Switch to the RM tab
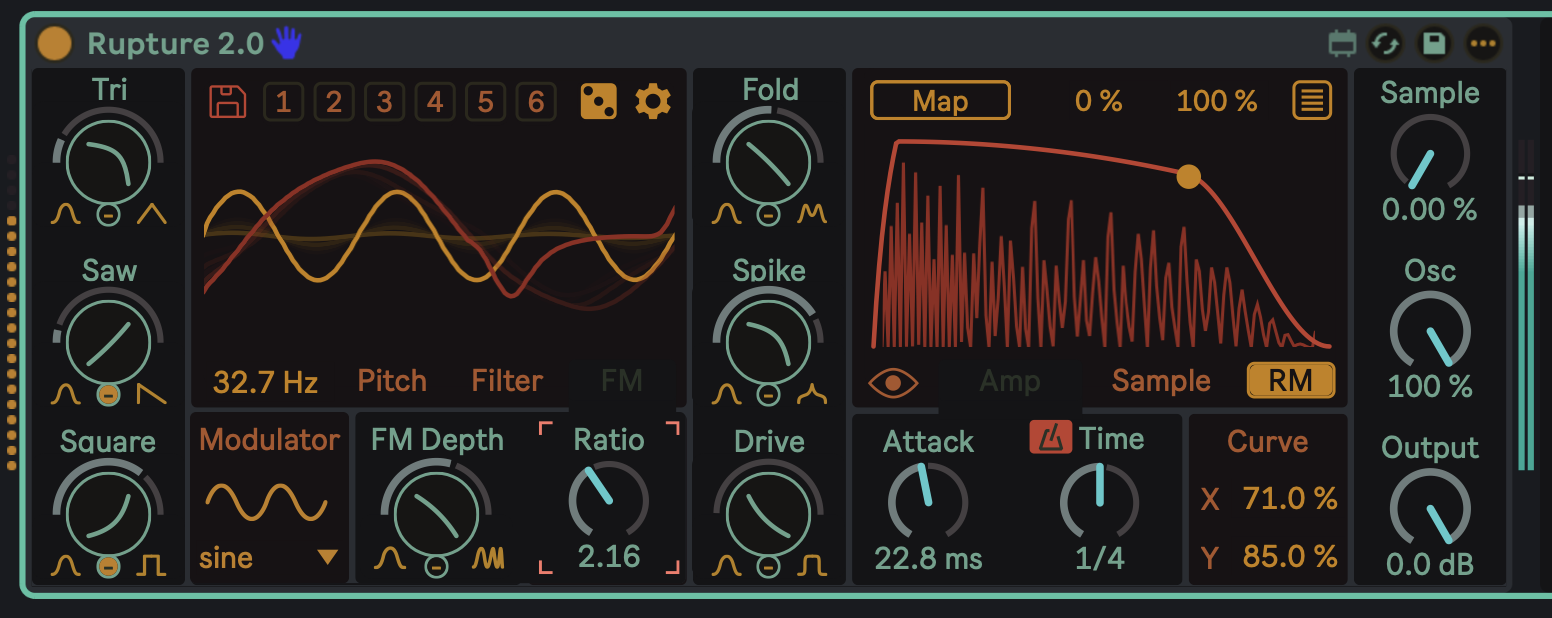Image resolution: width=1552 pixels, height=618 pixels. (x=1291, y=380)
